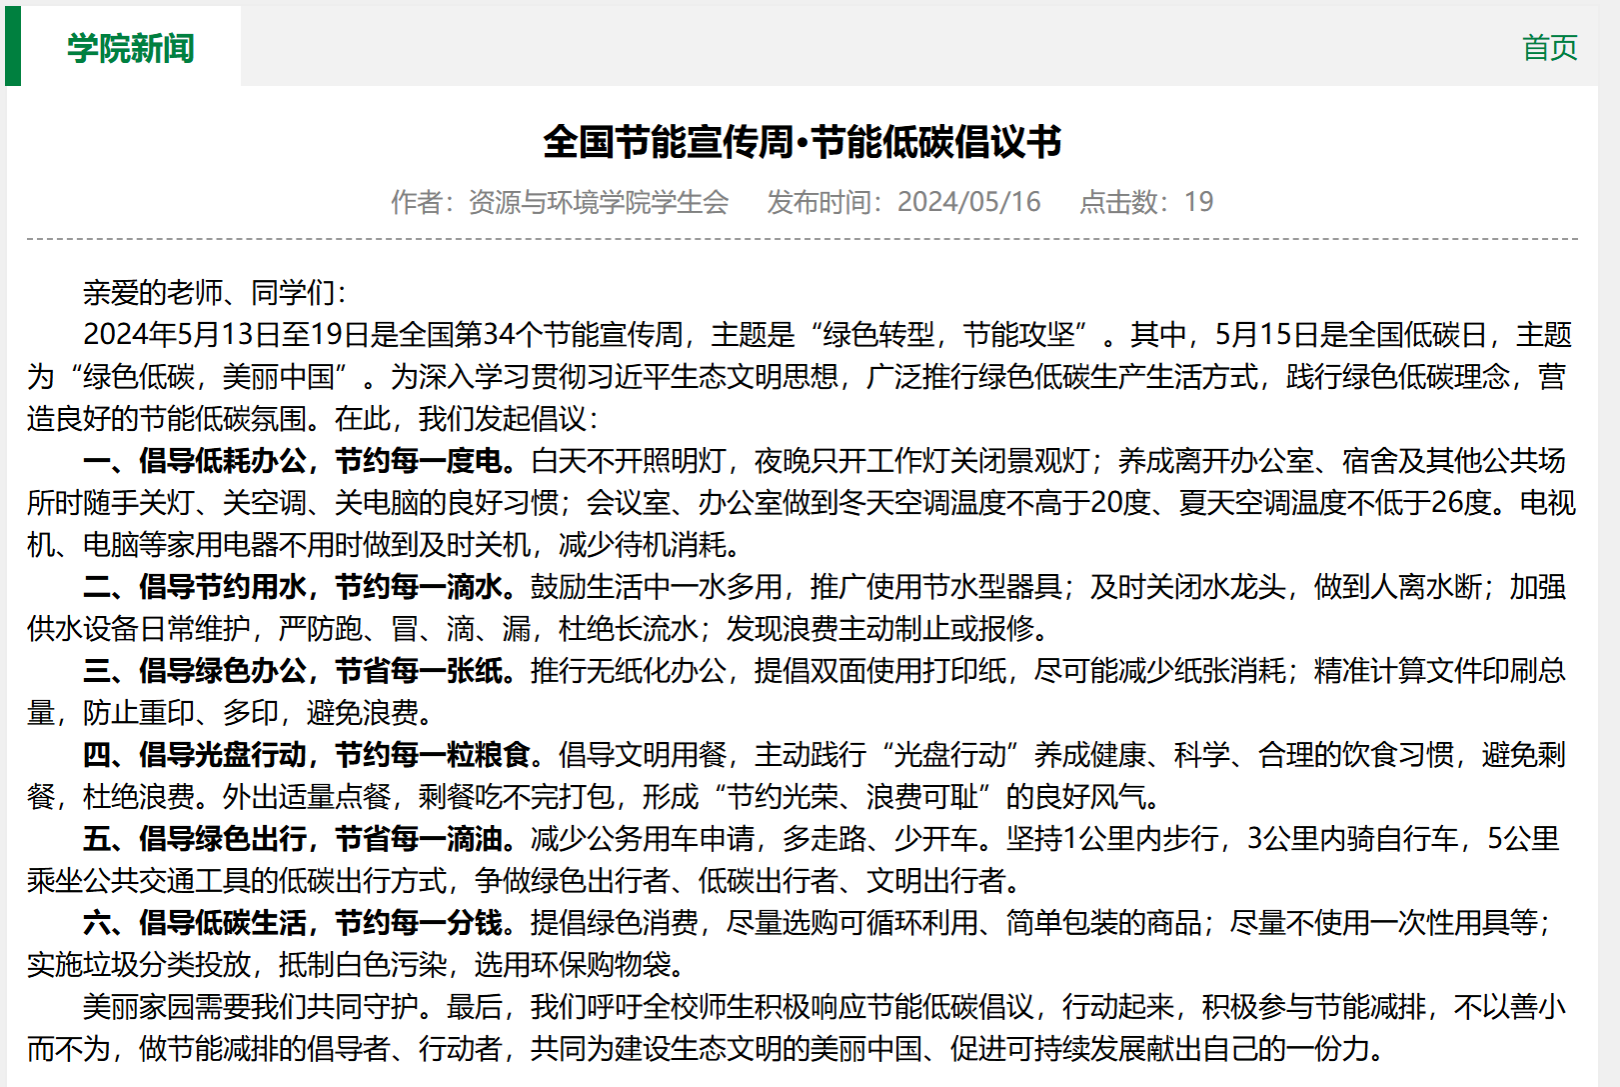Click the 学院新闻 section tab
1620x1087 pixels.
click(x=130, y=47)
